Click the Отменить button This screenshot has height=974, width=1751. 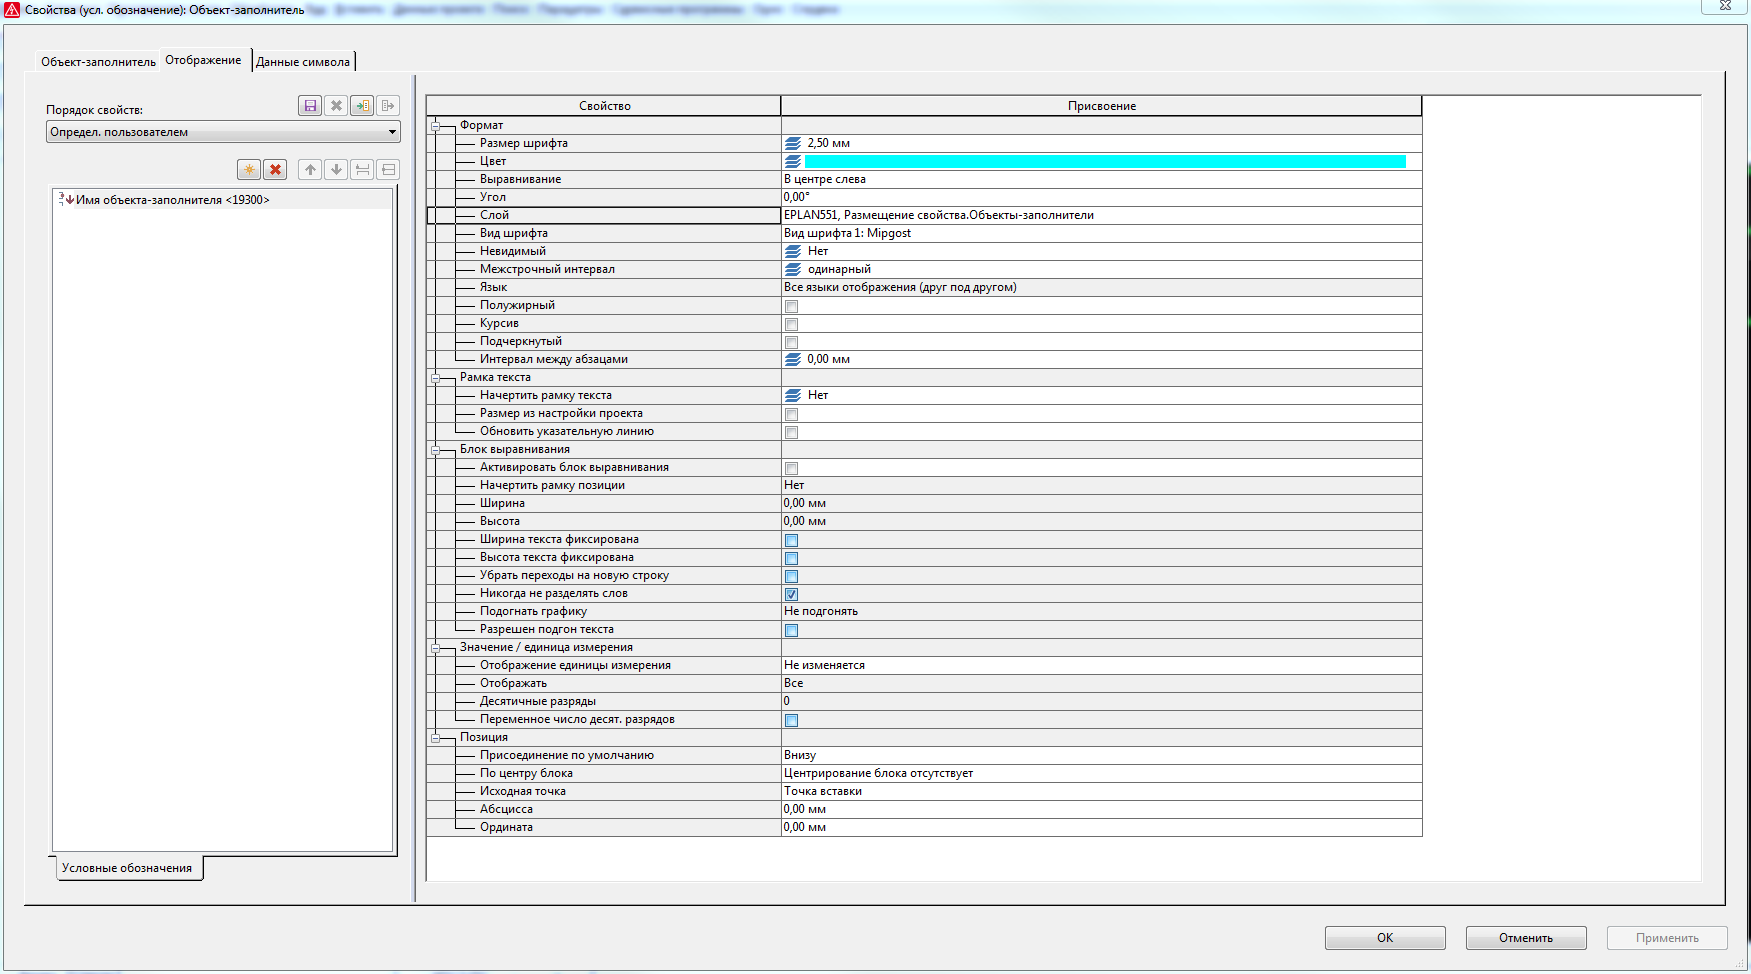1526,938
